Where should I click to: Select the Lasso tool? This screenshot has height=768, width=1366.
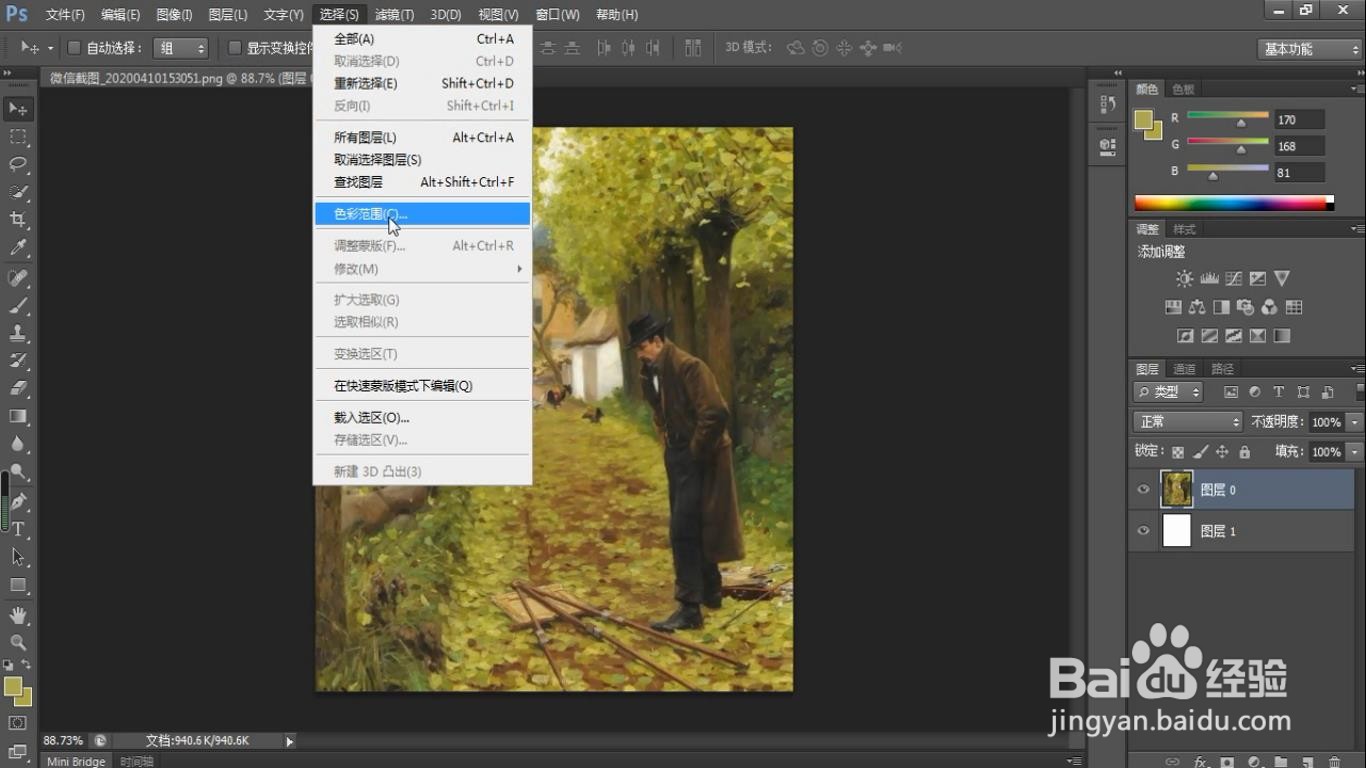pyautogui.click(x=18, y=164)
